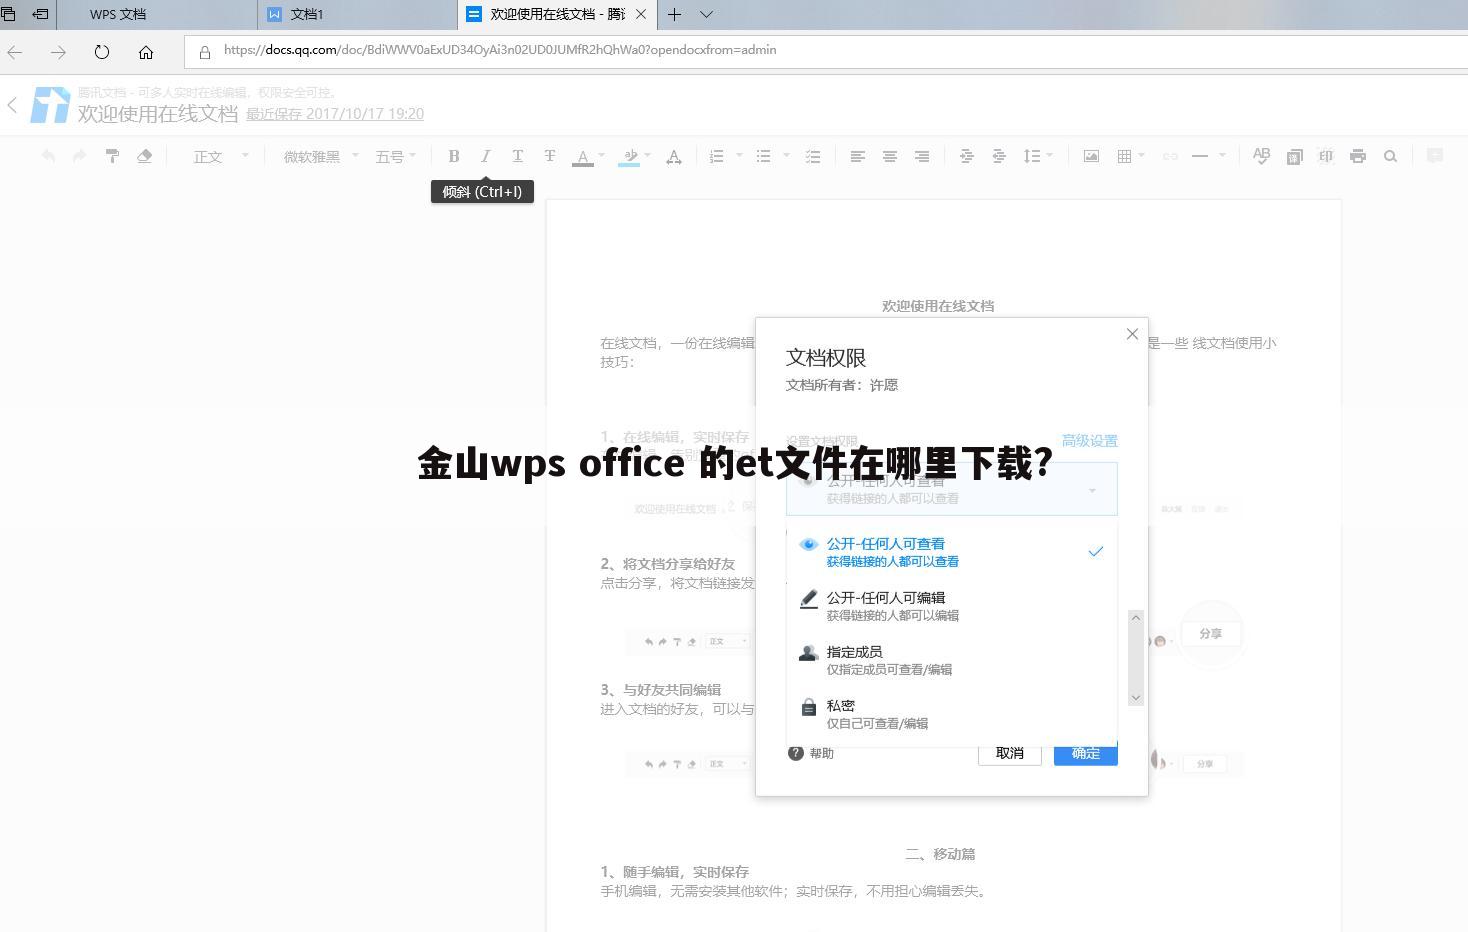Click the Clear Formatting eraser icon
Viewport: 1468px width, 932px height.
(x=144, y=156)
